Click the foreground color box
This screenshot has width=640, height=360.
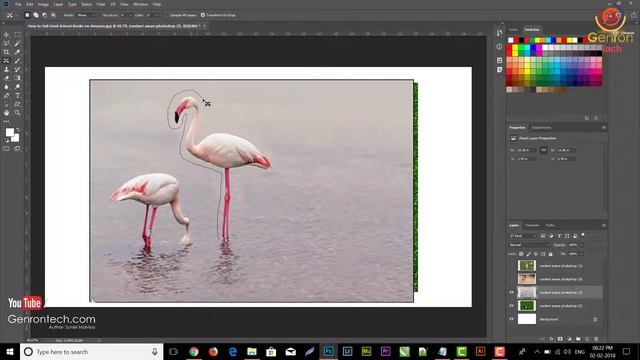9,132
